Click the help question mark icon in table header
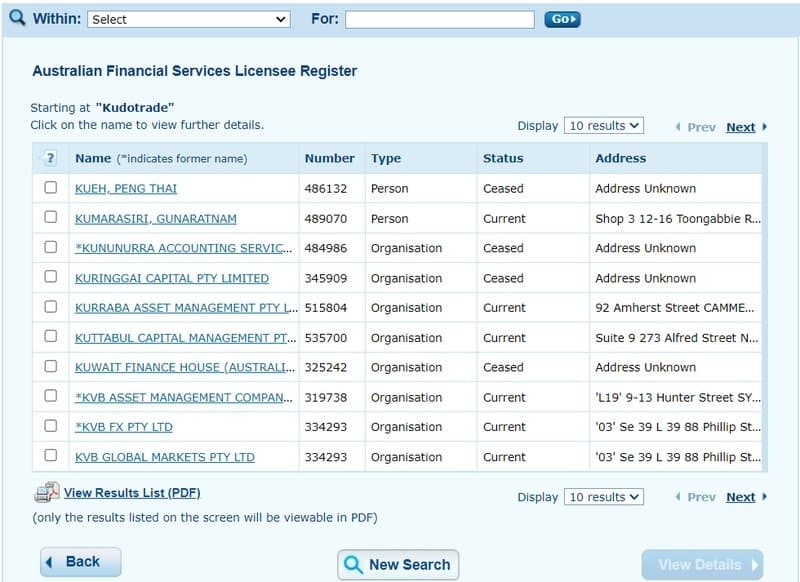 click(50, 158)
